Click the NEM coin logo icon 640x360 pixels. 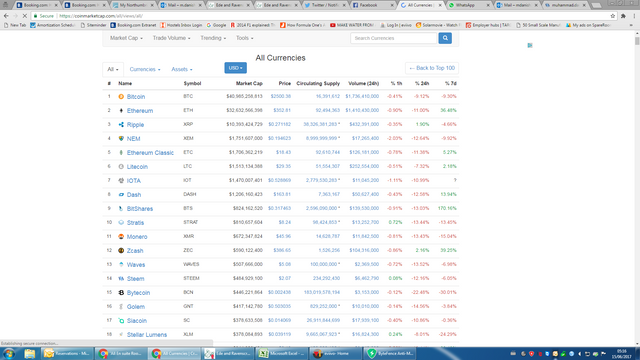(x=121, y=138)
